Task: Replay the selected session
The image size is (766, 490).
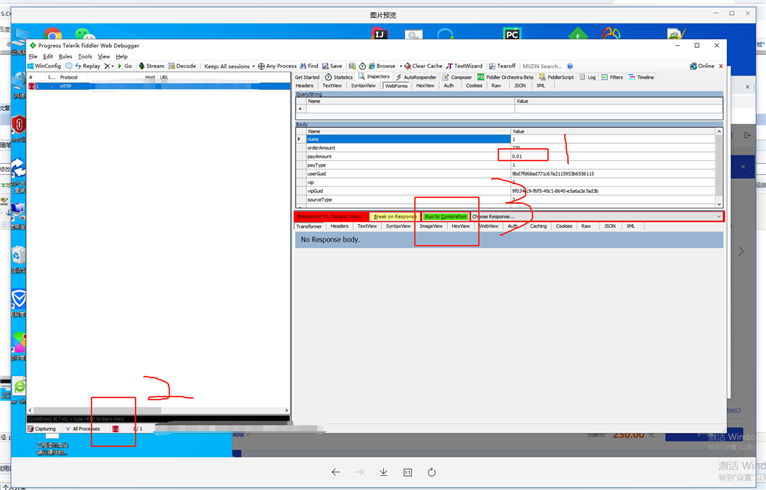Action: [x=87, y=66]
